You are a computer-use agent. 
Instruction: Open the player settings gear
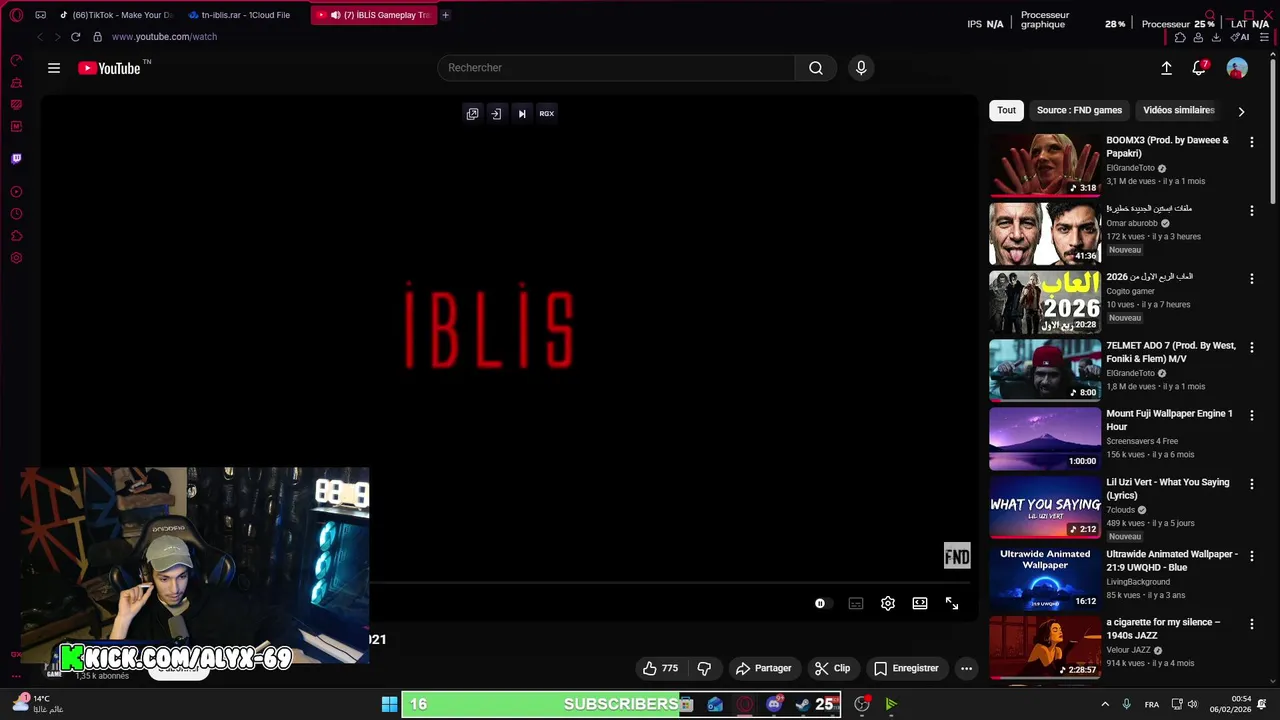click(888, 604)
